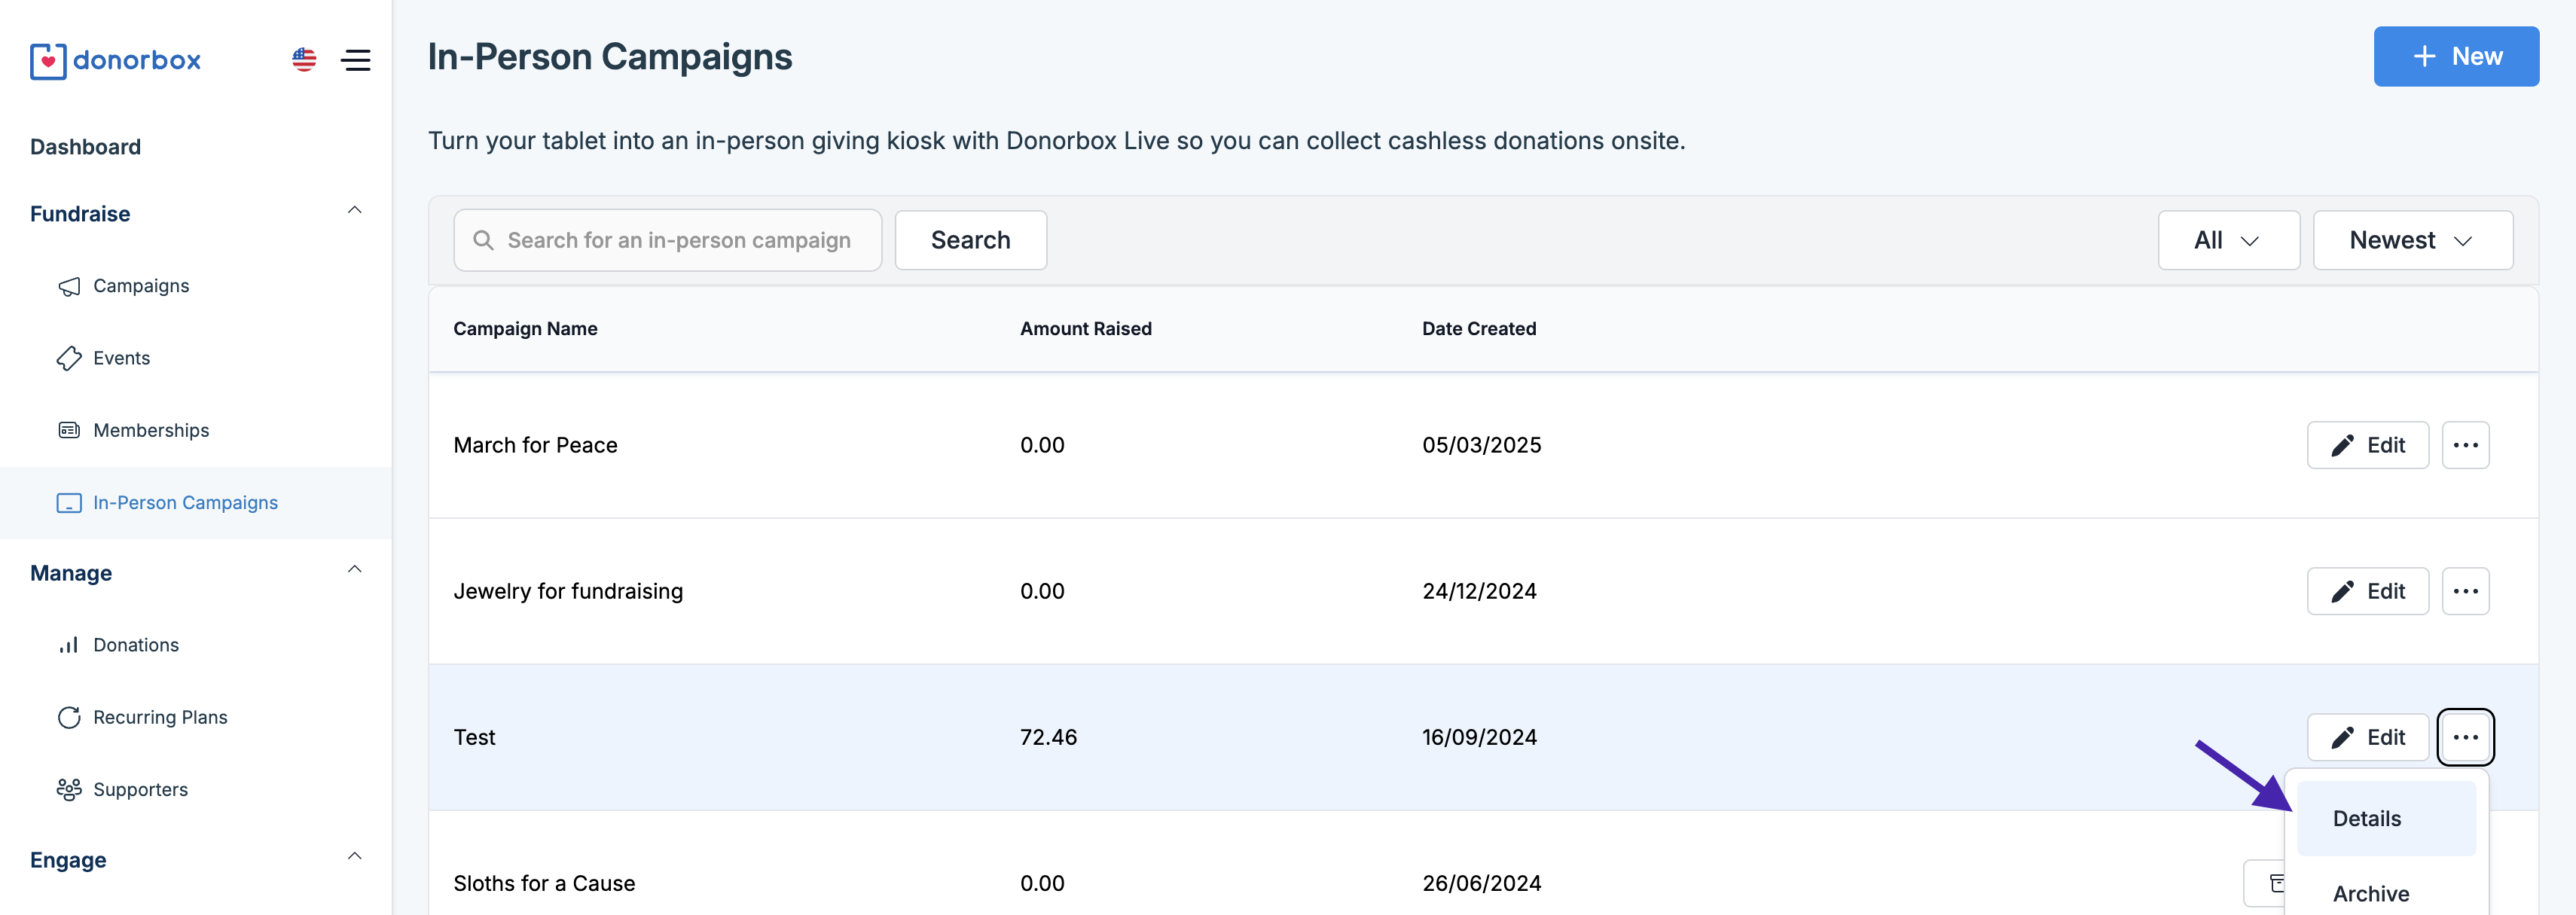Image resolution: width=2576 pixels, height=915 pixels.
Task: Open Campaigns via its megaphone icon
Action: point(69,286)
